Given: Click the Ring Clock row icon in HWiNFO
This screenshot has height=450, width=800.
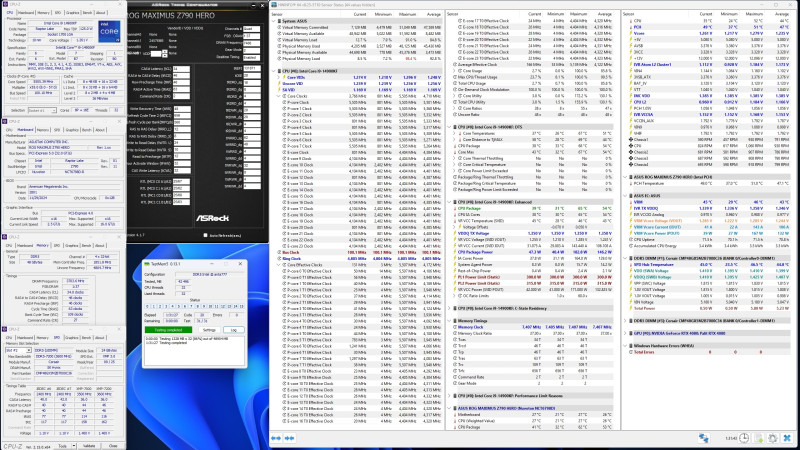Looking at the screenshot, I should click(x=279, y=259).
